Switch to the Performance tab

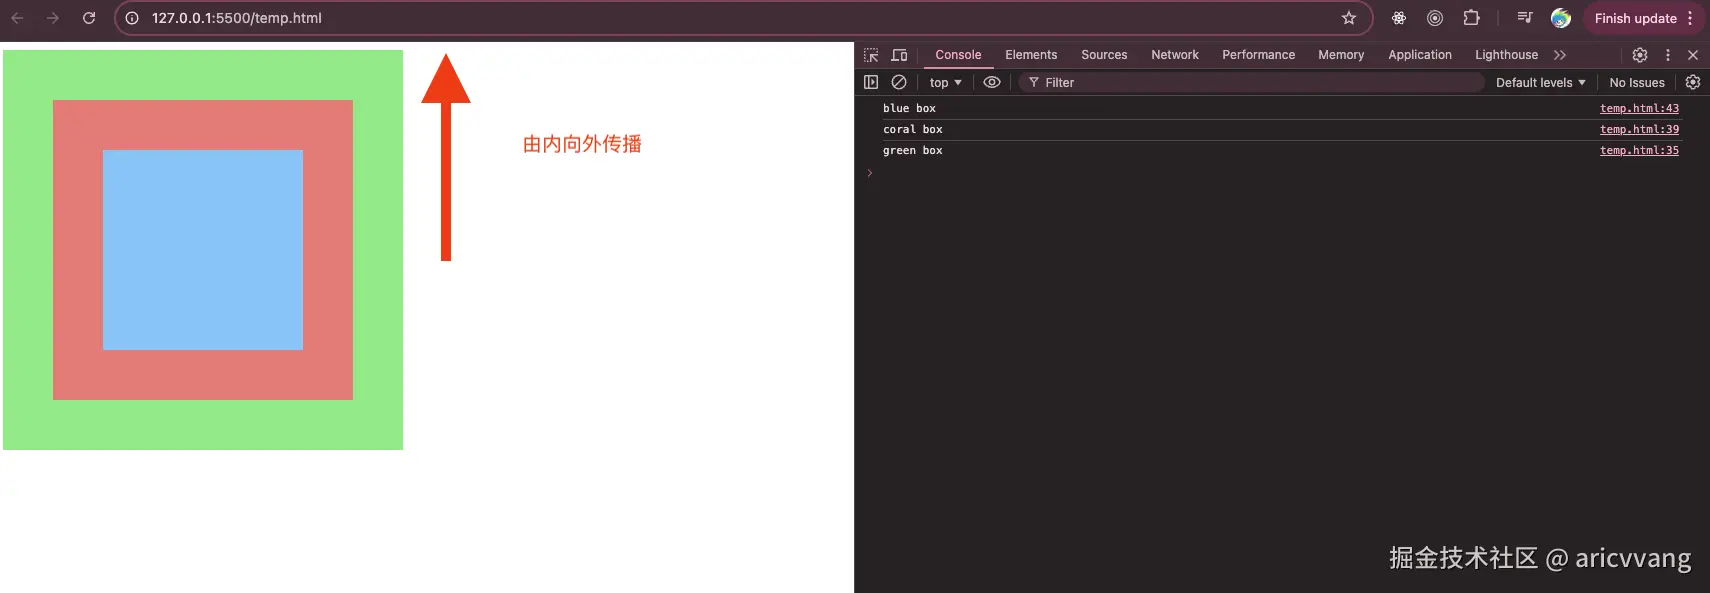[x=1258, y=55]
